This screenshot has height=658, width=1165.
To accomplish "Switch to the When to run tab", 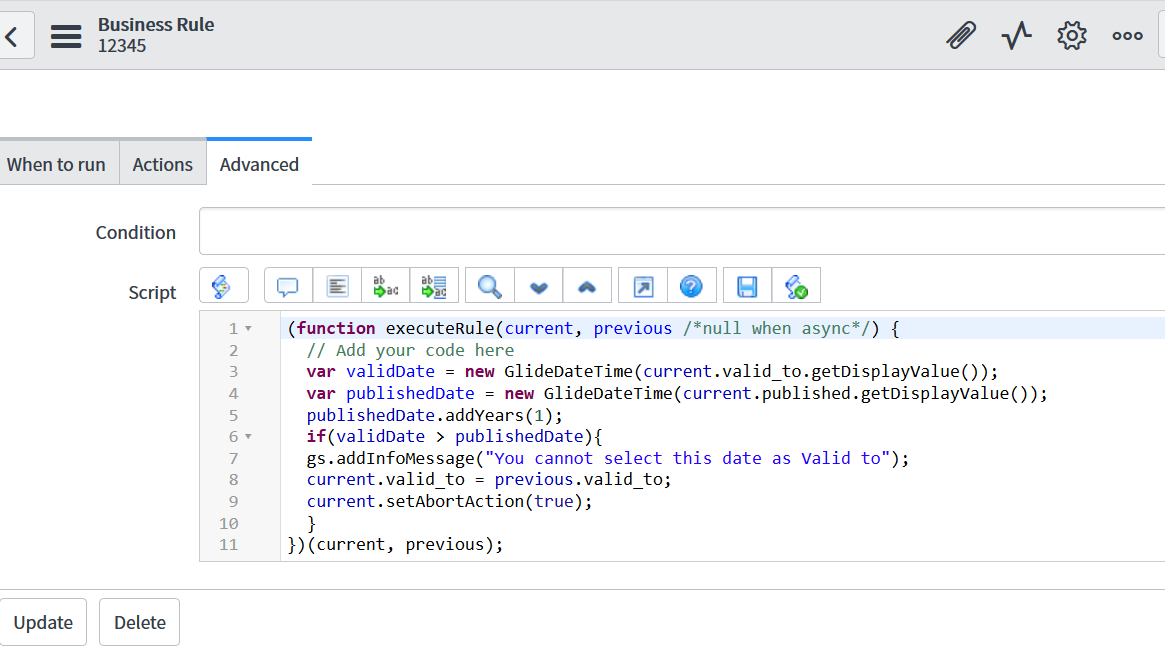I will click(56, 164).
